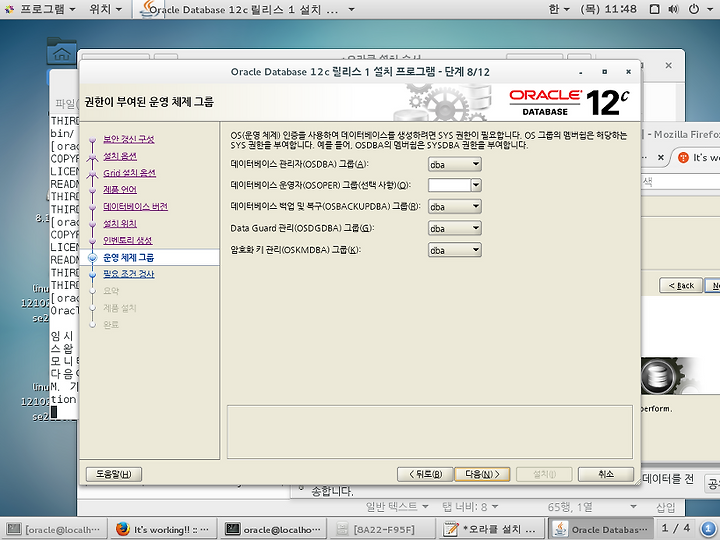Click the screen window icon in top bar
The image size is (720, 540).
pos(655,9)
